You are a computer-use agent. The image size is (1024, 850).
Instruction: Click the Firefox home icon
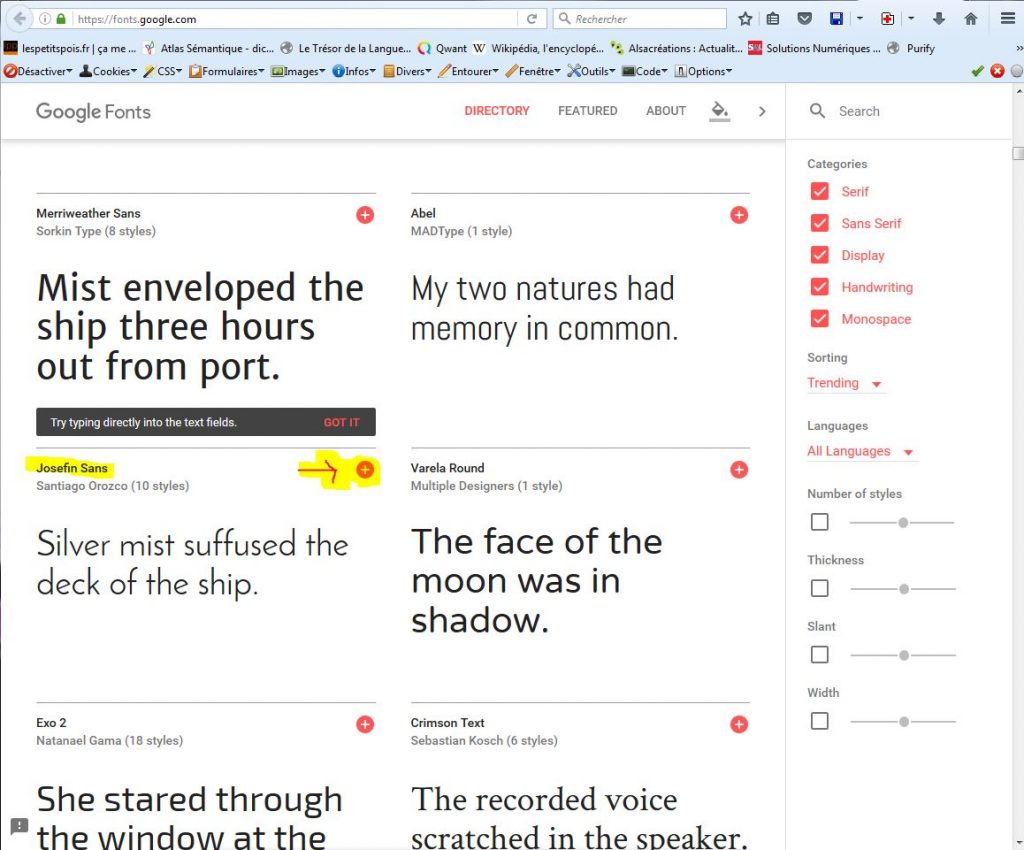click(x=970, y=19)
